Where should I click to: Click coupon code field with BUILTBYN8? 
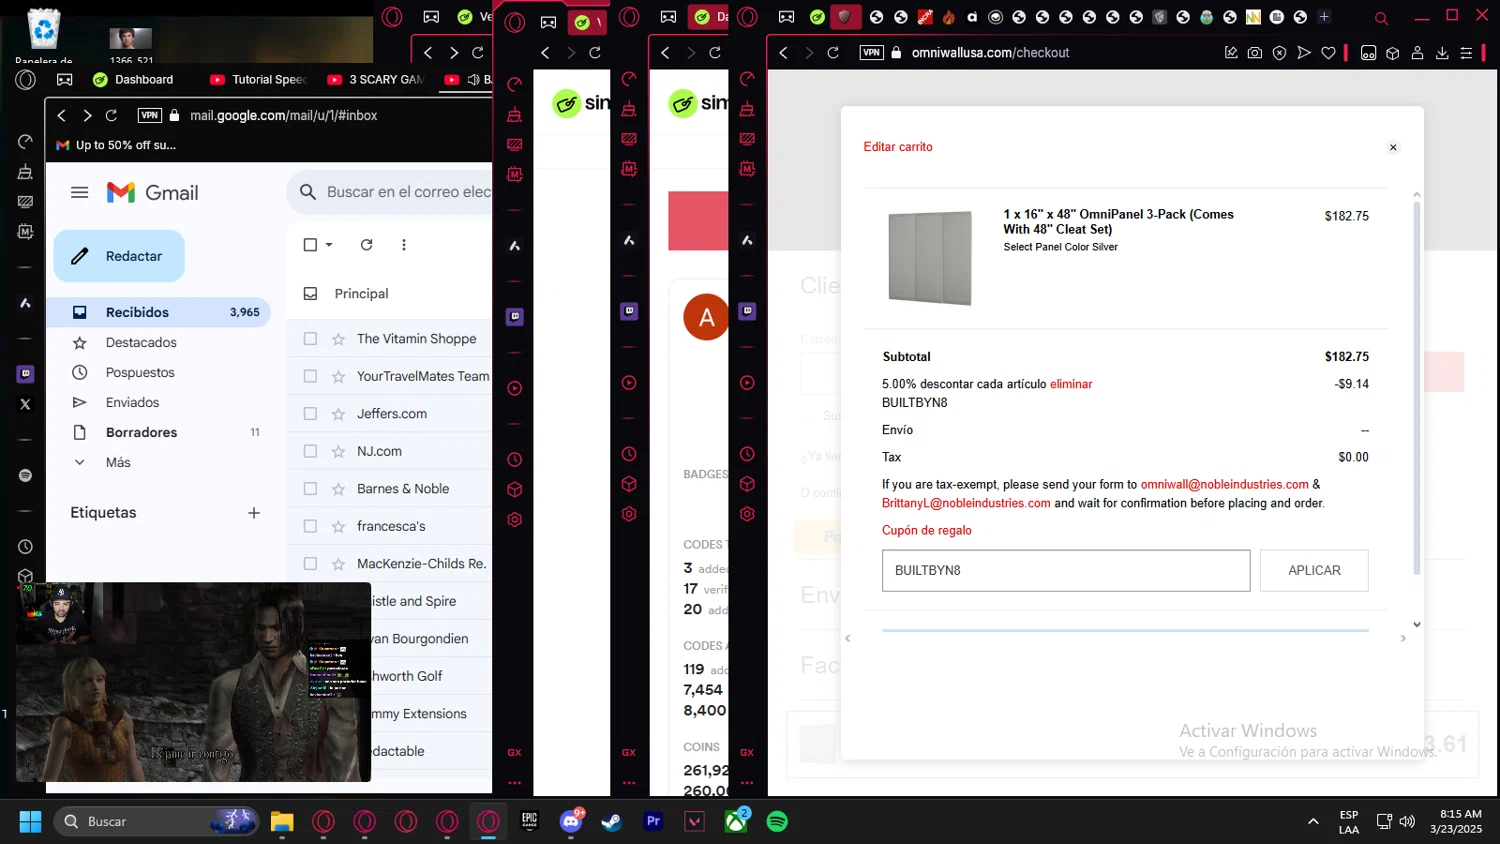point(1066,571)
